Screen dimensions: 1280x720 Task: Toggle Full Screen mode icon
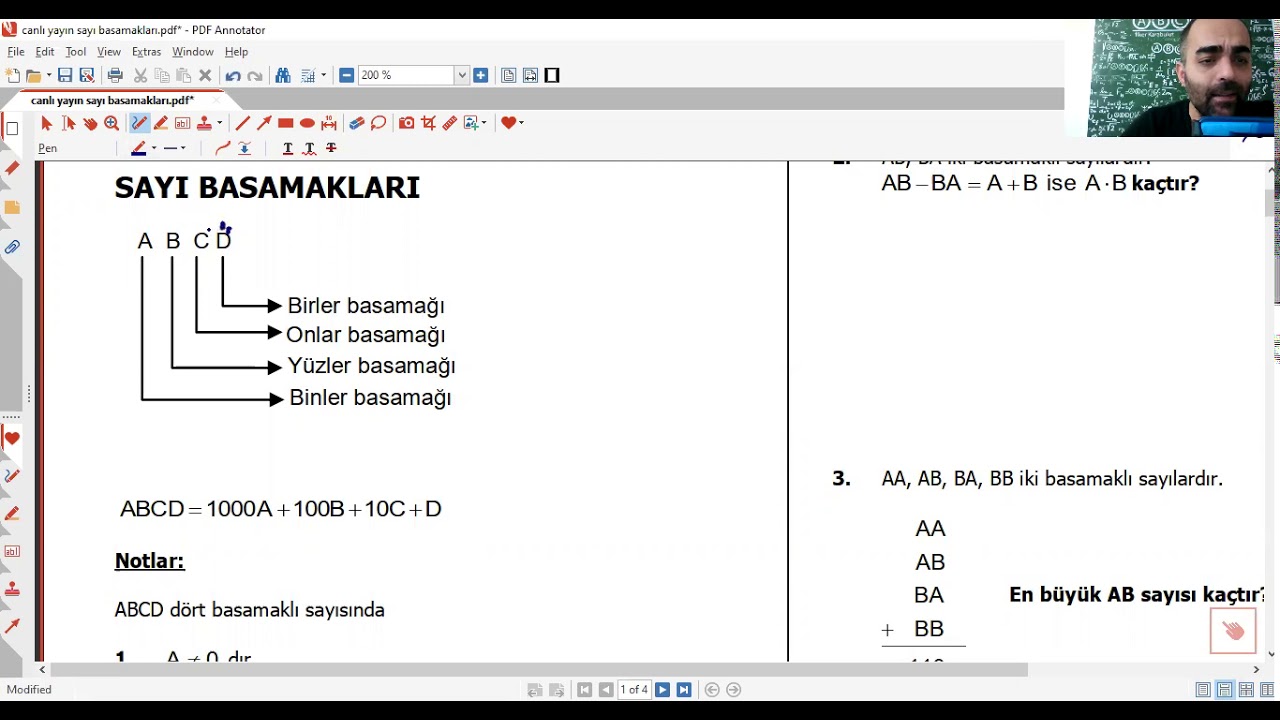click(x=552, y=76)
